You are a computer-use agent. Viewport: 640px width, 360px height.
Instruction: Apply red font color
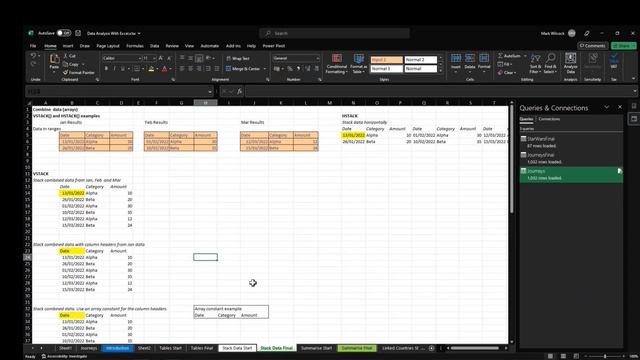click(164, 69)
